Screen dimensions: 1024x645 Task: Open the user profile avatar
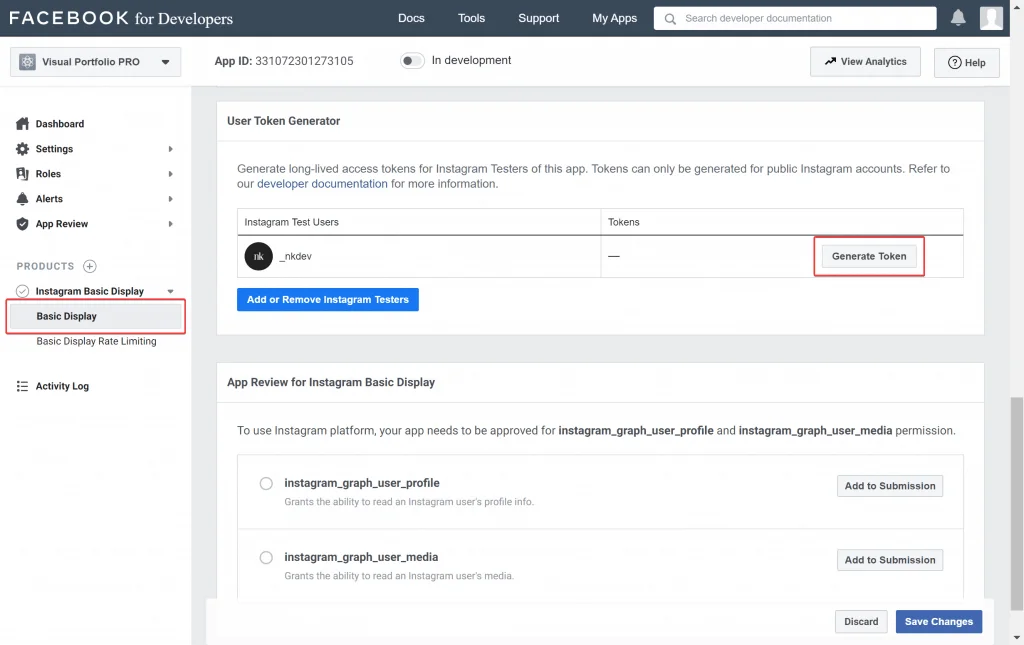[991, 18]
